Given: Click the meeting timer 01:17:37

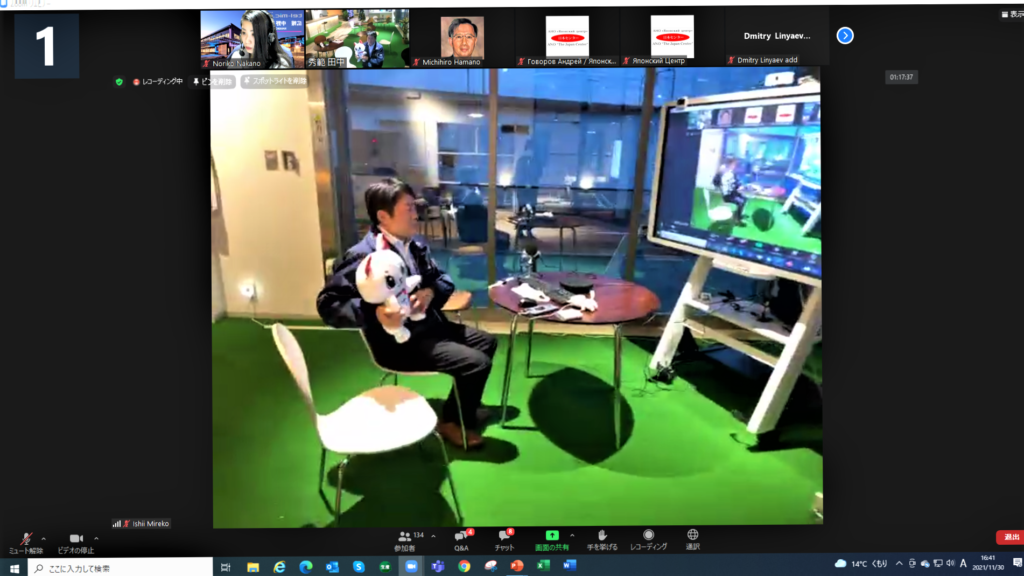Looking at the screenshot, I should click(901, 77).
